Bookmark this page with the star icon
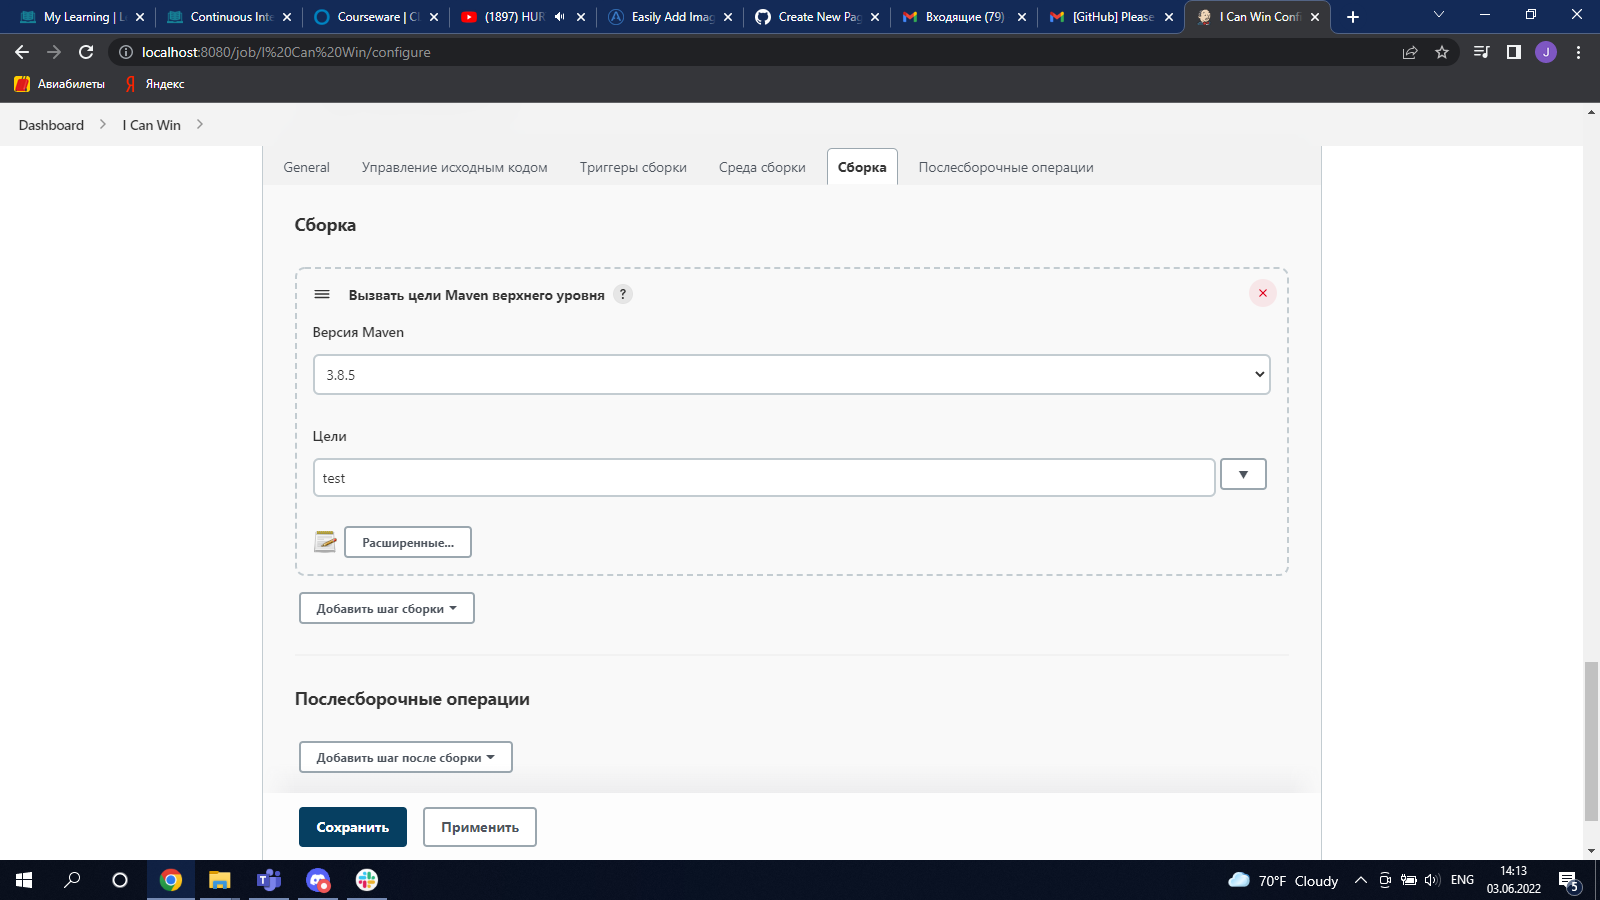The height and width of the screenshot is (900, 1600). pos(1442,52)
